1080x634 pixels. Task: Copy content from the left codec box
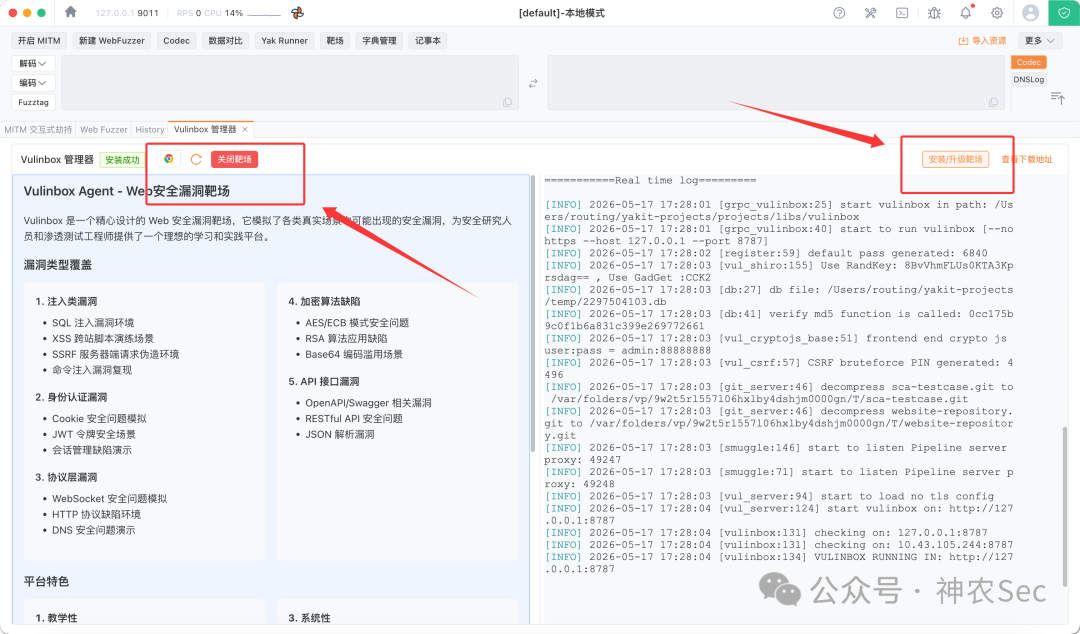tap(508, 102)
